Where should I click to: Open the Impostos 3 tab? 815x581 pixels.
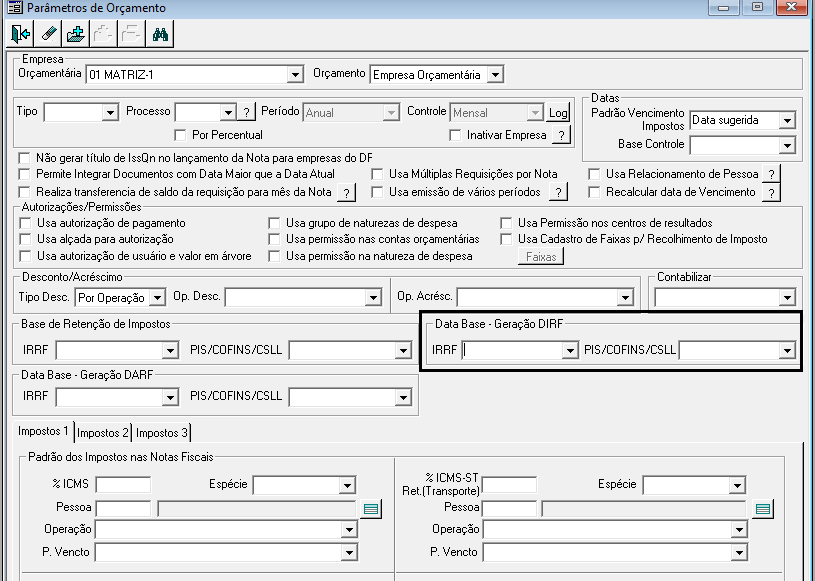(x=162, y=433)
